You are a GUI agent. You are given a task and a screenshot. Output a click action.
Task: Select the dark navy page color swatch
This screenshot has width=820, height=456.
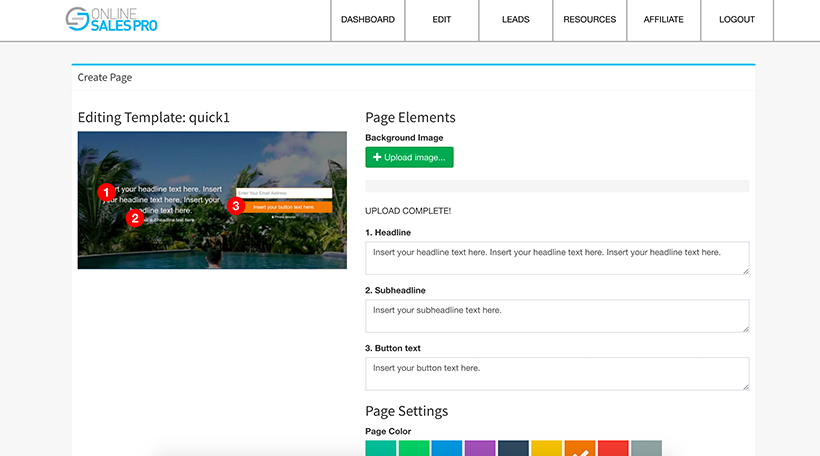click(x=513, y=449)
